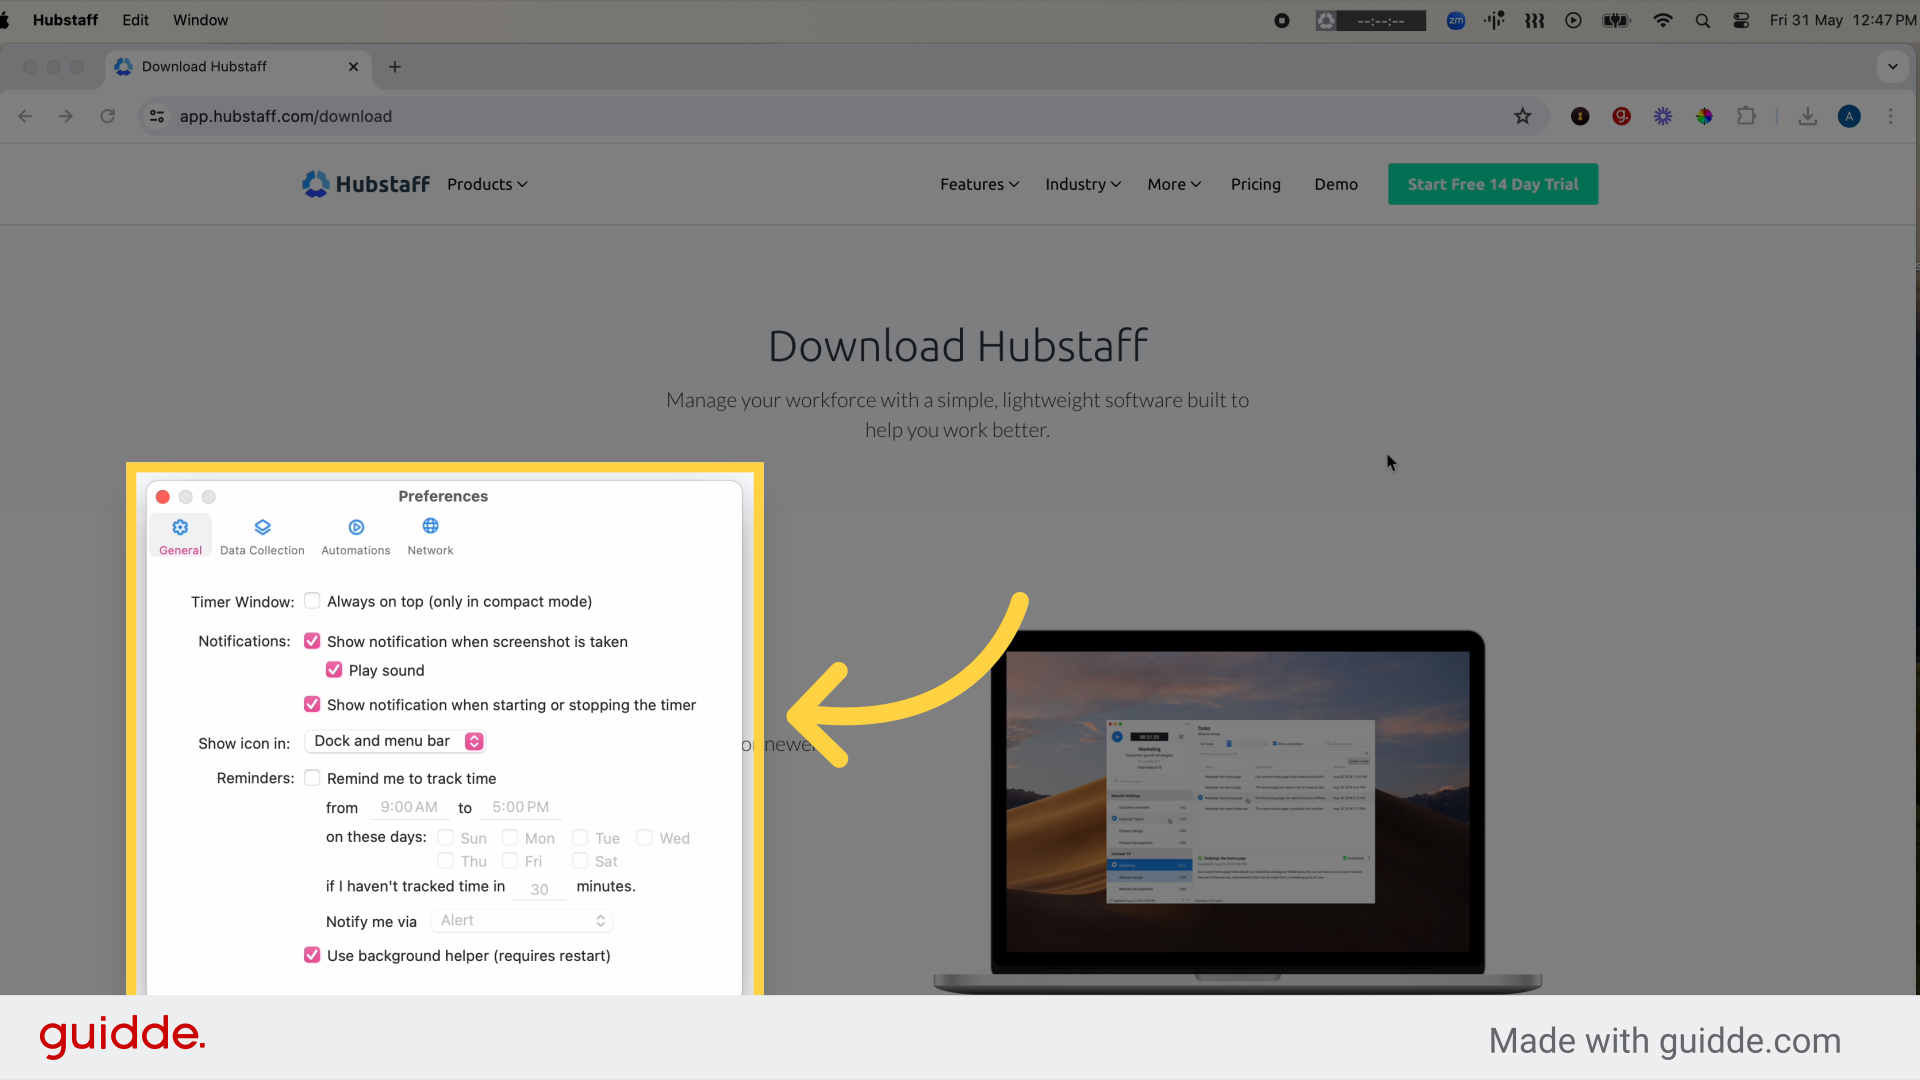The height and width of the screenshot is (1080, 1920).
Task: Open the Window menu in the menu bar
Action: 200,20
